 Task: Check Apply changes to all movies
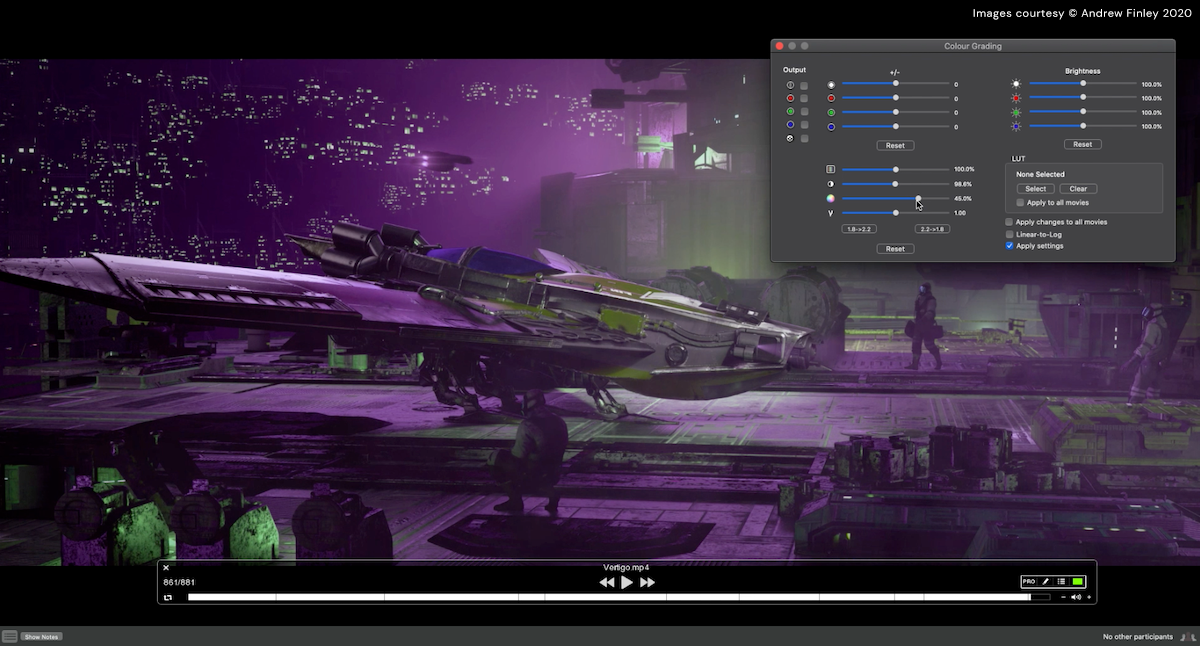(1009, 222)
